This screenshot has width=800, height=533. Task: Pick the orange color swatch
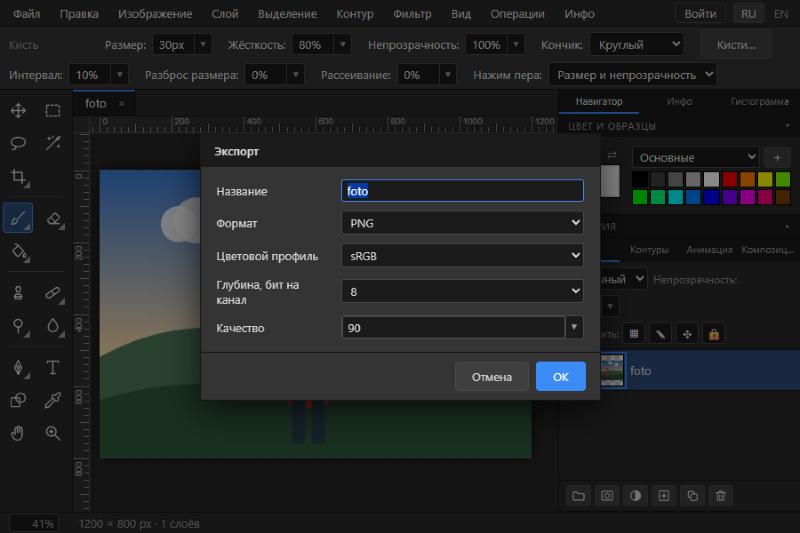[747, 179]
